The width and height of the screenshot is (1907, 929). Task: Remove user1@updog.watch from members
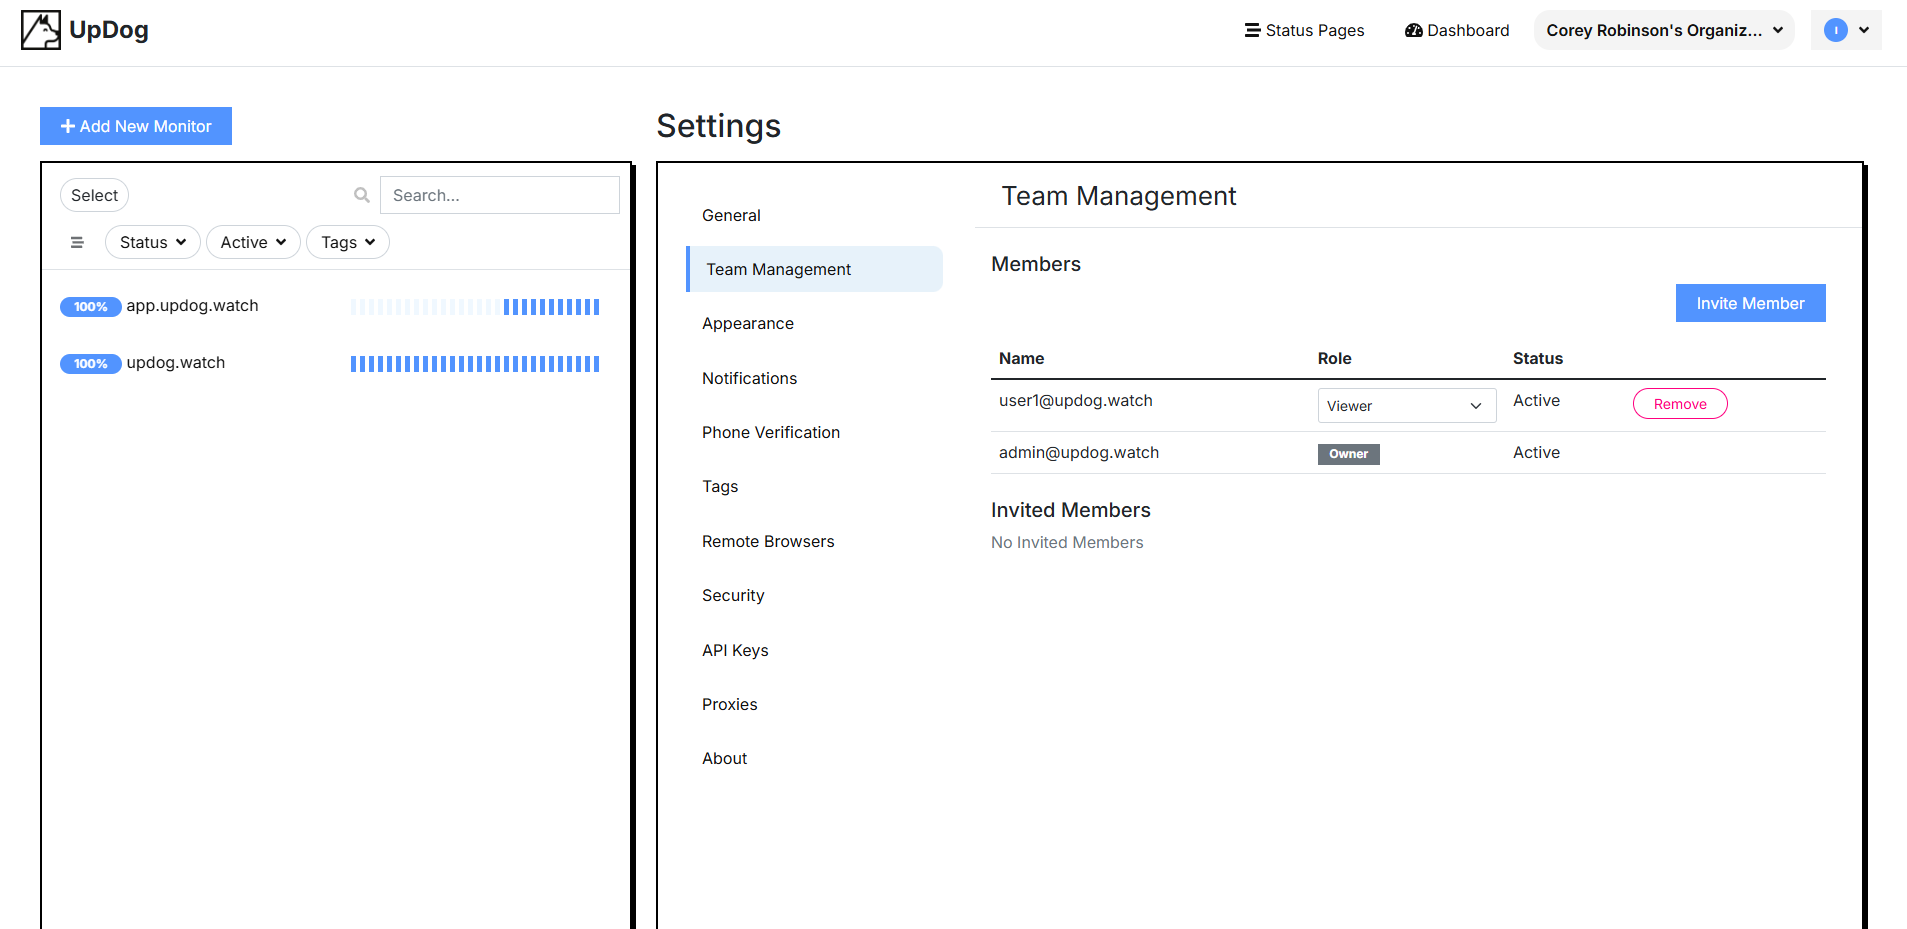1679,403
